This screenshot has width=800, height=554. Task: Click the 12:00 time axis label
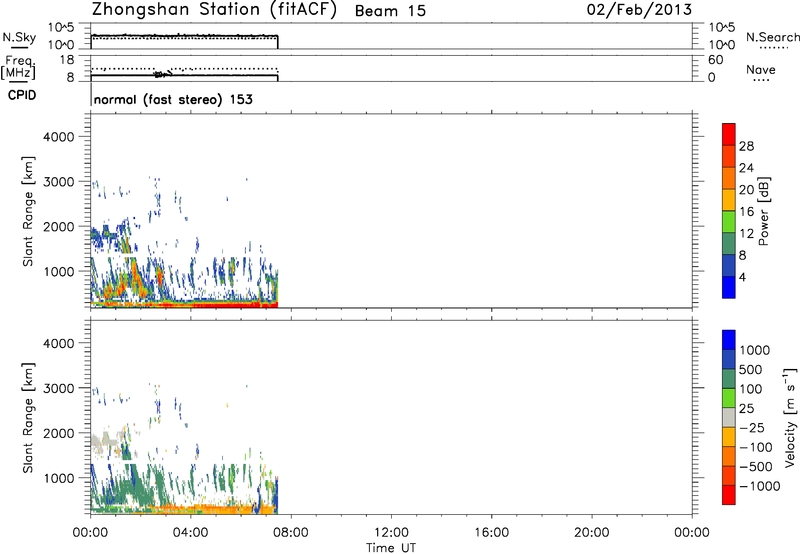[391, 533]
